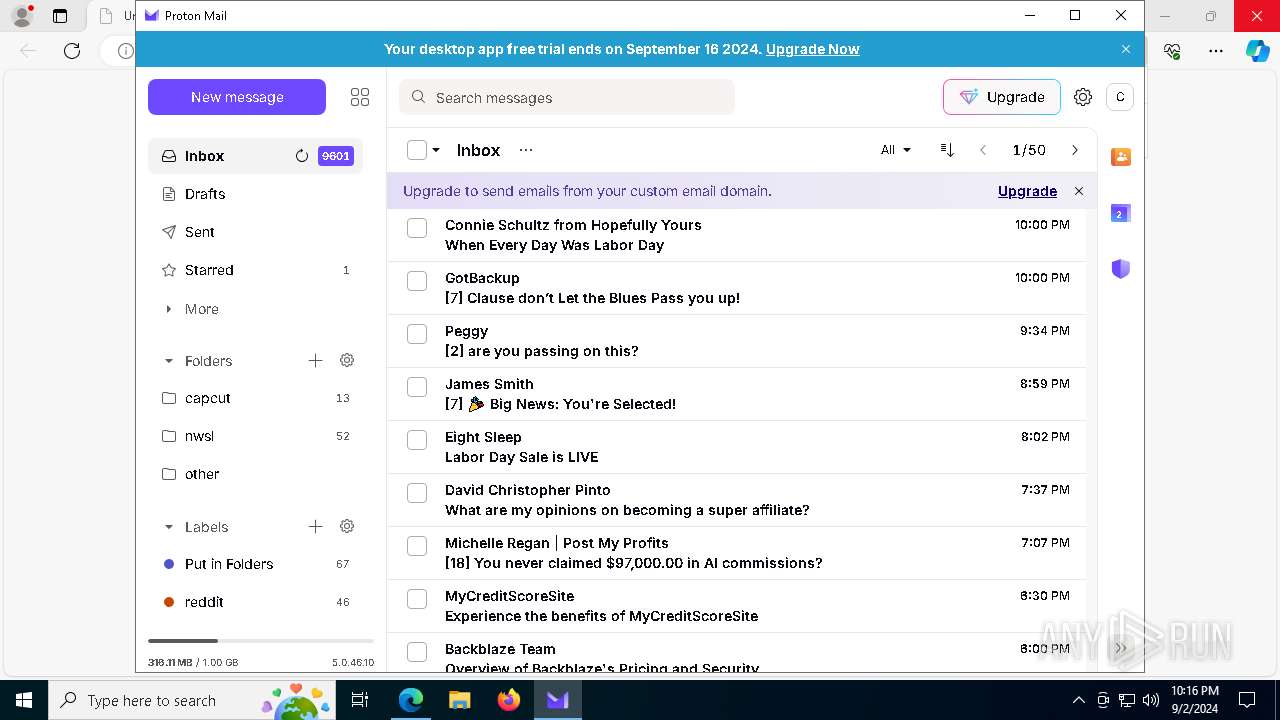Open the nwsl folder
1280x720 pixels.
point(255,436)
